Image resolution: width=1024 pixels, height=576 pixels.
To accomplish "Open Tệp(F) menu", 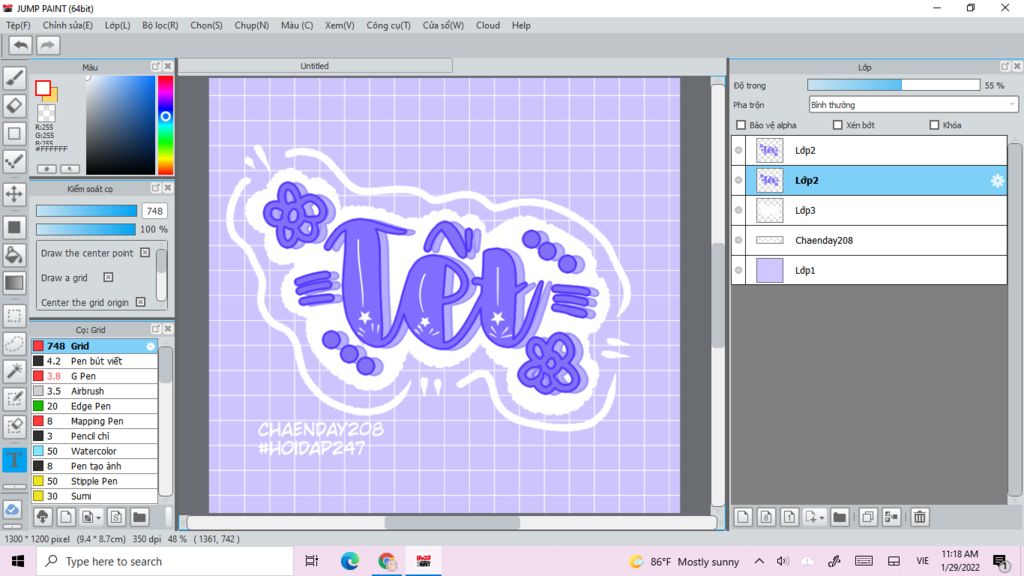I will [x=18, y=25].
